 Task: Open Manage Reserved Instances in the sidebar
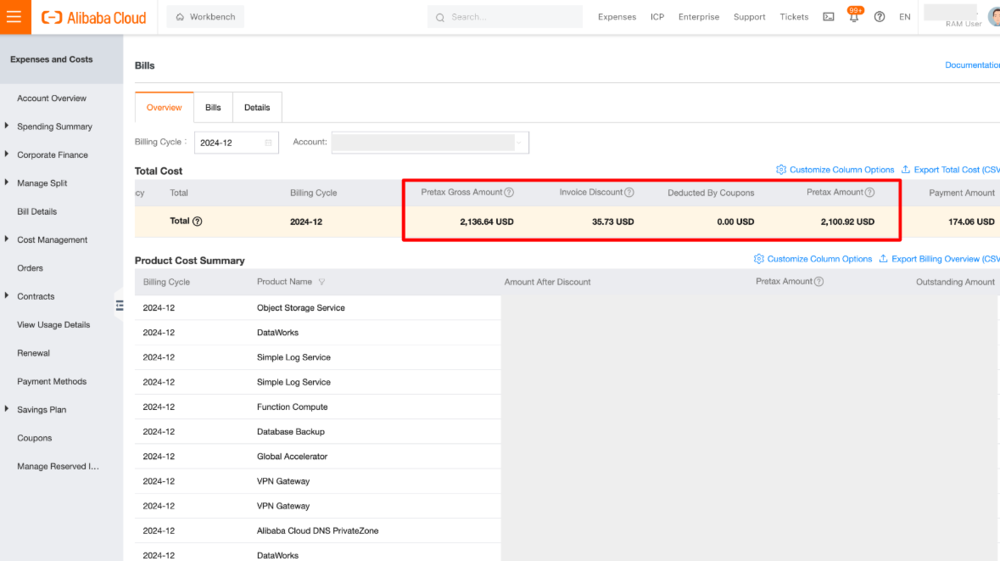[58, 466]
